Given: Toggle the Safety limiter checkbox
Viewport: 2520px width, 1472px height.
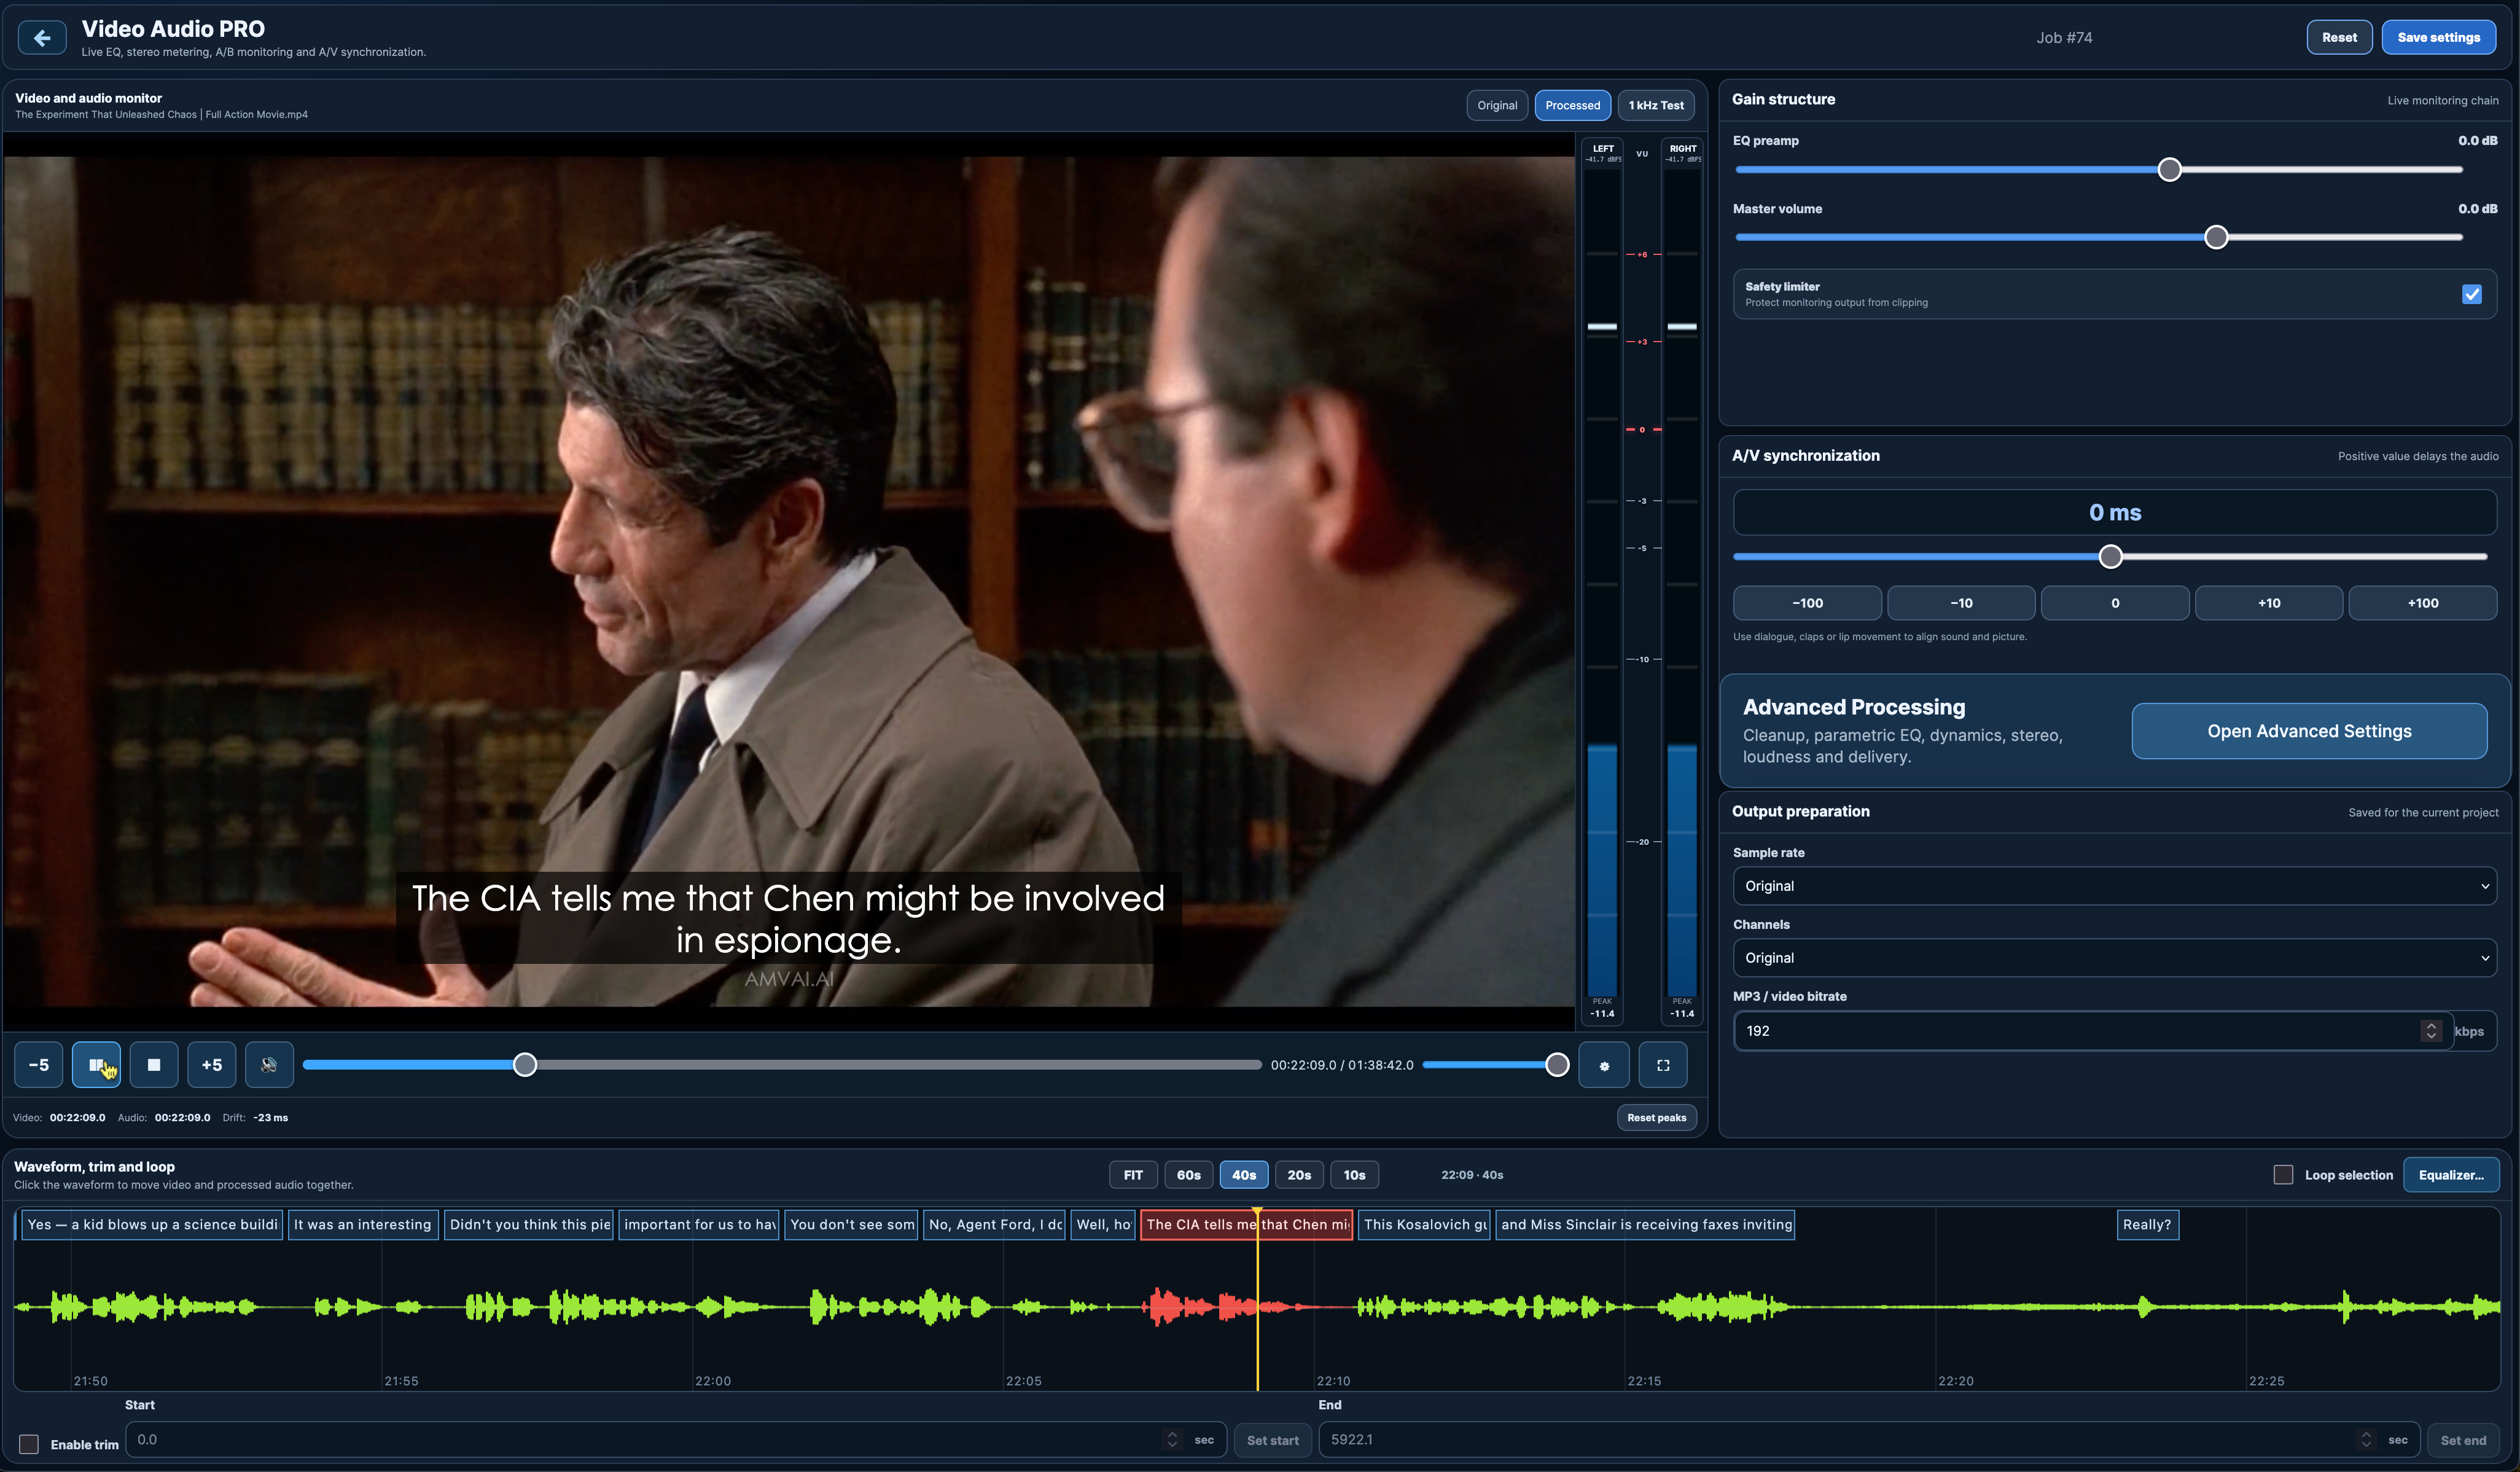Looking at the screenshot, I should 2472,294.
